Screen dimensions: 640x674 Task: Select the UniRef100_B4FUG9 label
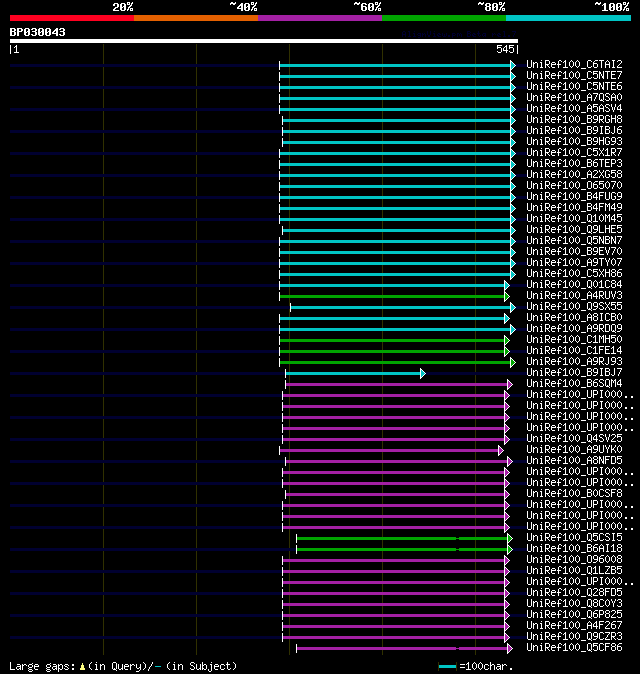point(574,196)
